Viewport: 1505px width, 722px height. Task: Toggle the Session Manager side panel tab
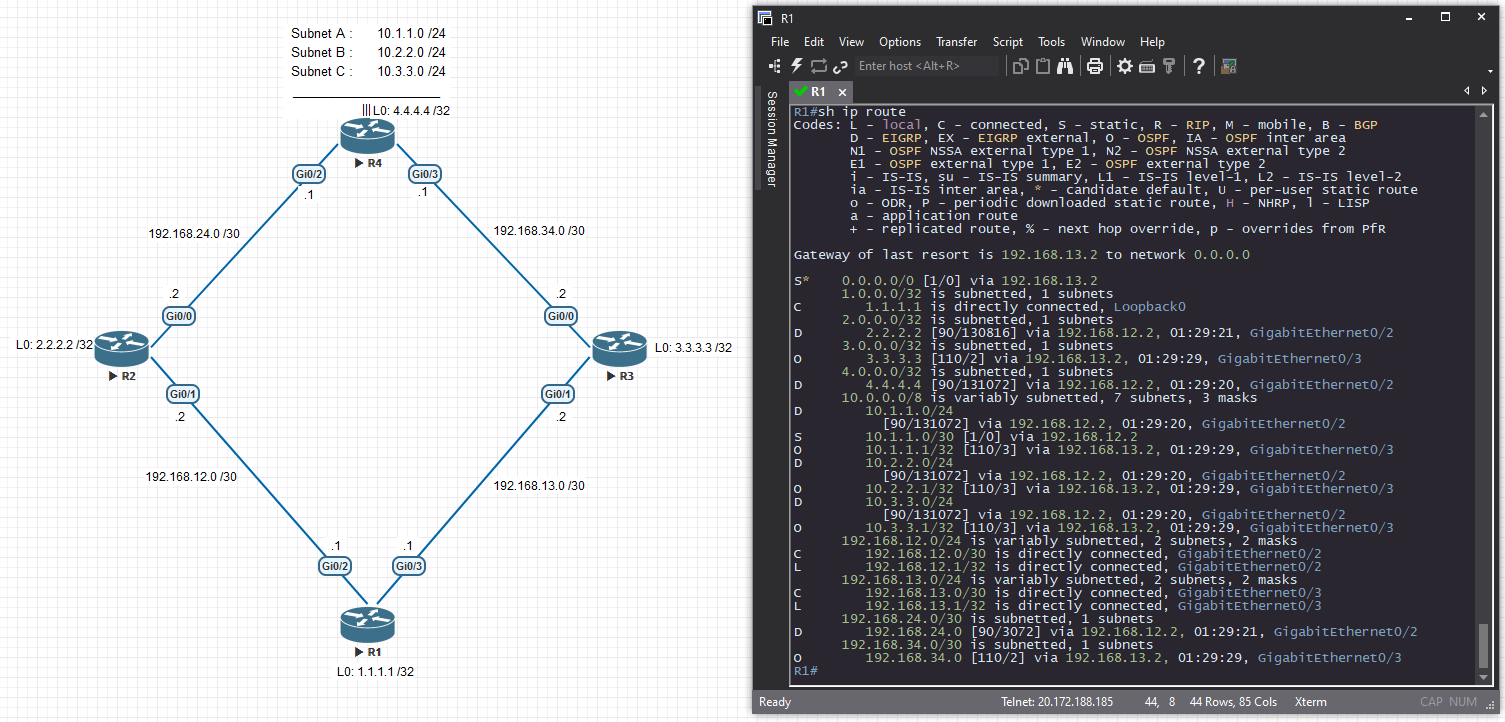(771, 138)
